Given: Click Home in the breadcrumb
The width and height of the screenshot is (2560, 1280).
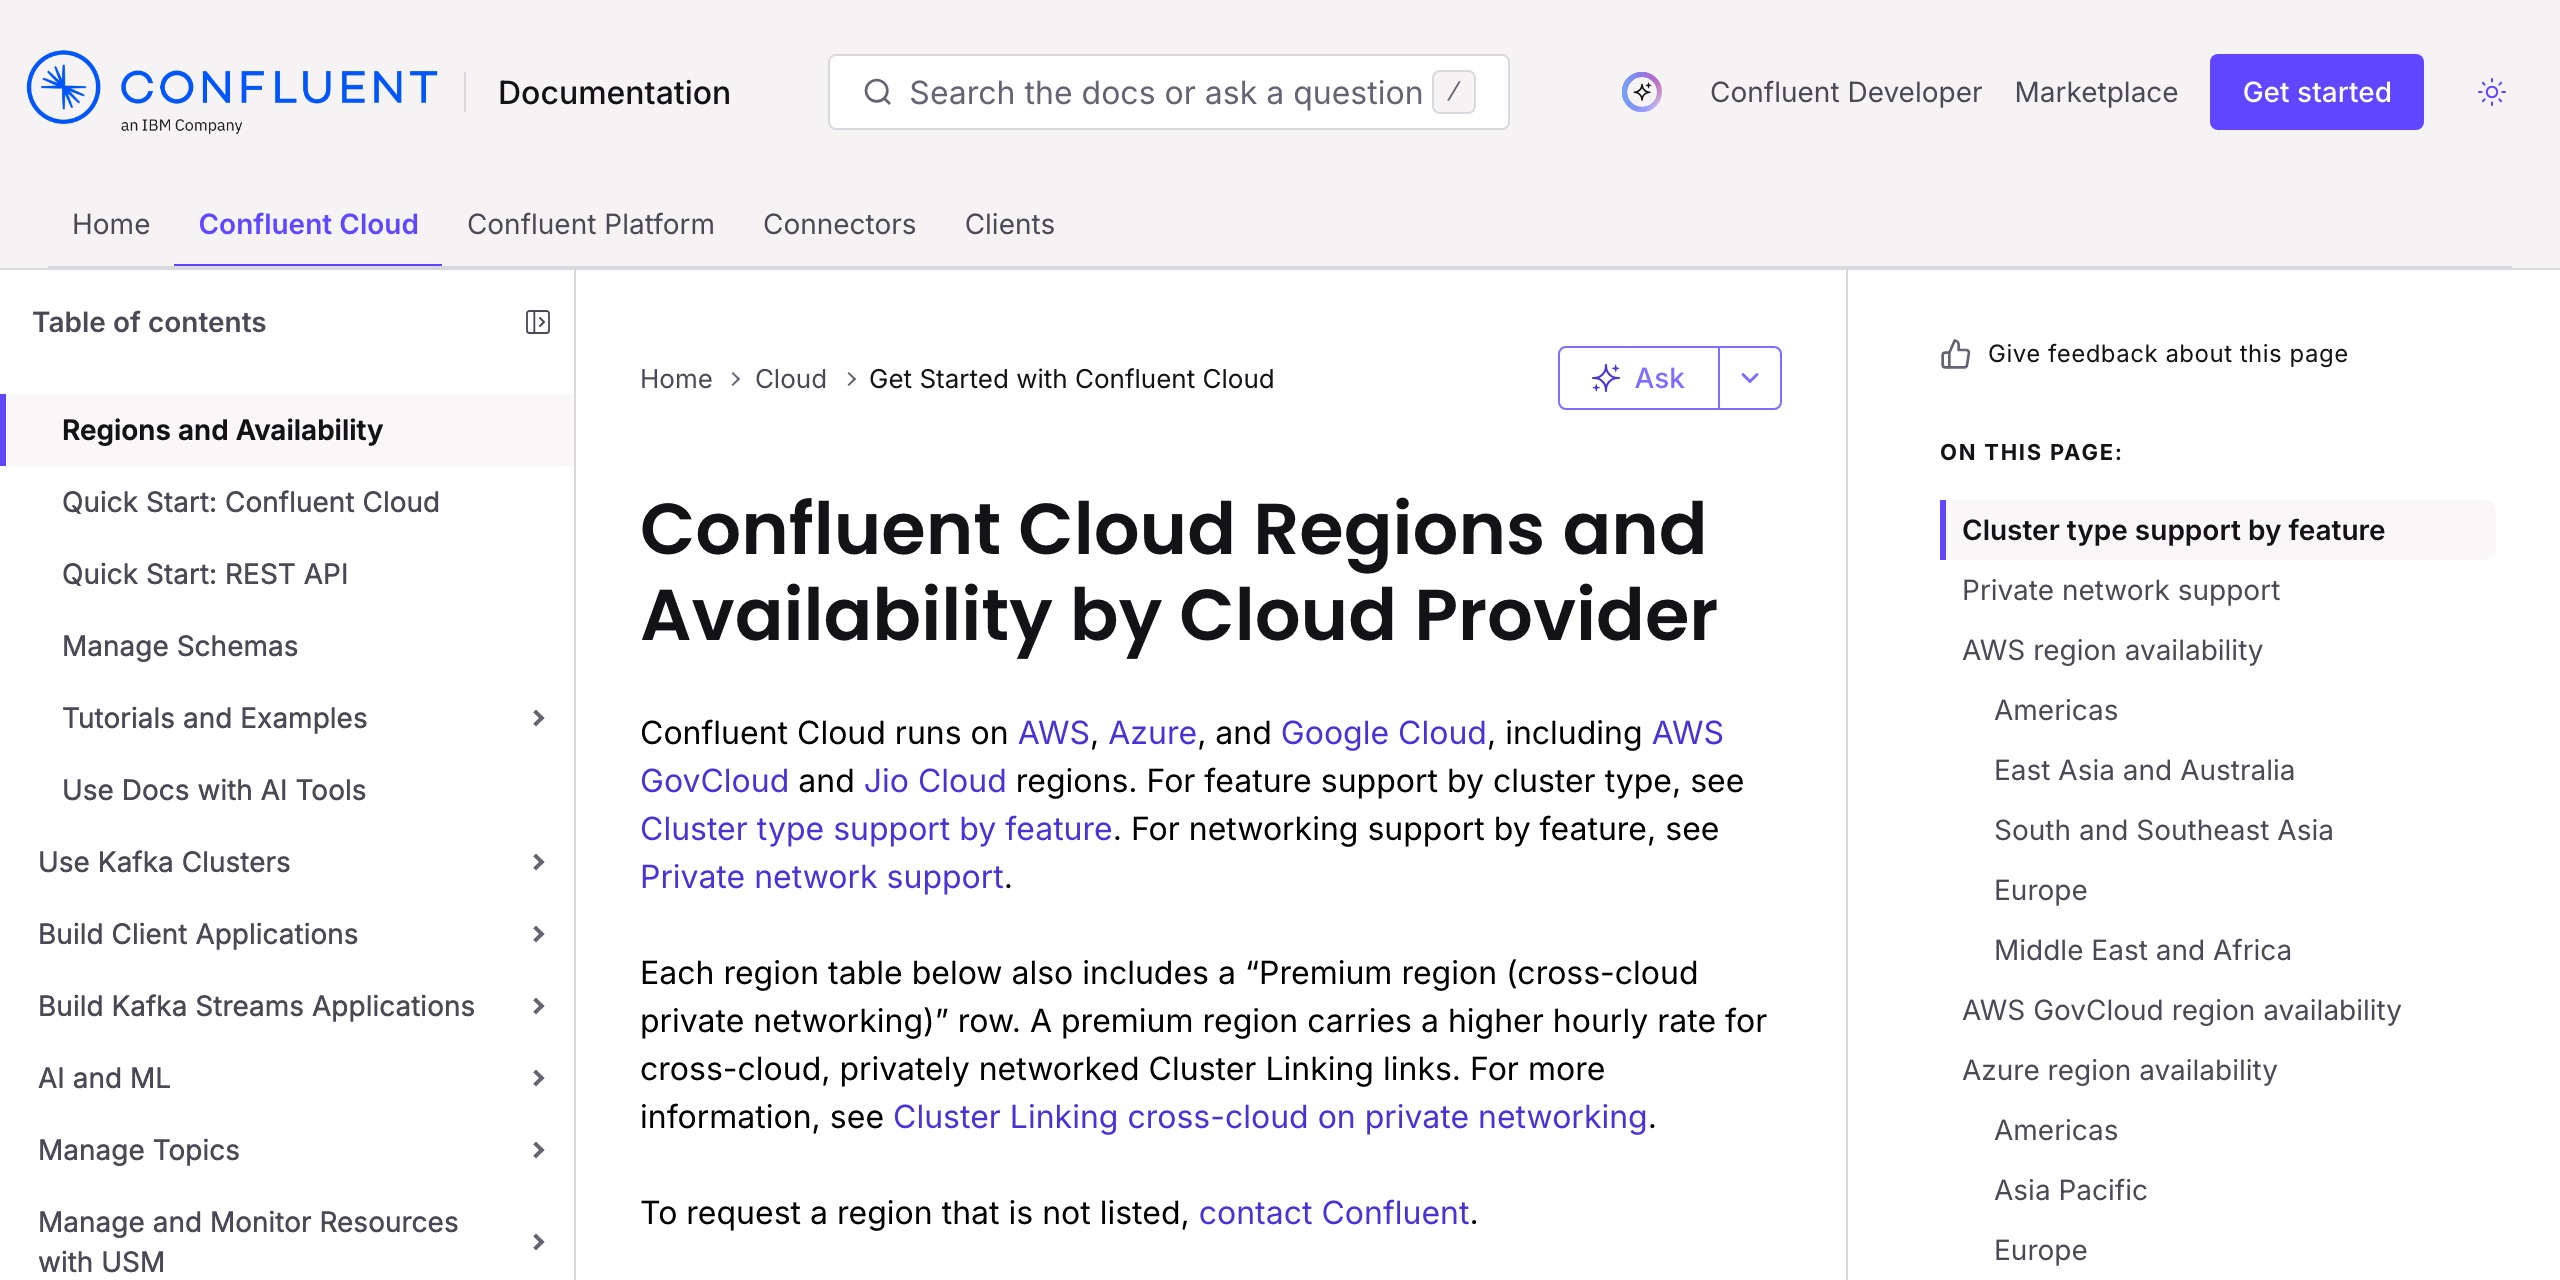Looking at the screenshot, I should coord(676,379).
